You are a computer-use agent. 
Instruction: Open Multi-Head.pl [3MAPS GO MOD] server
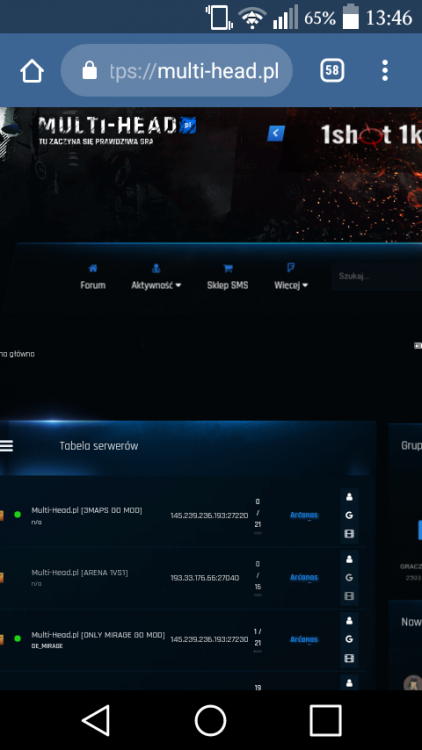click(87, 510)
